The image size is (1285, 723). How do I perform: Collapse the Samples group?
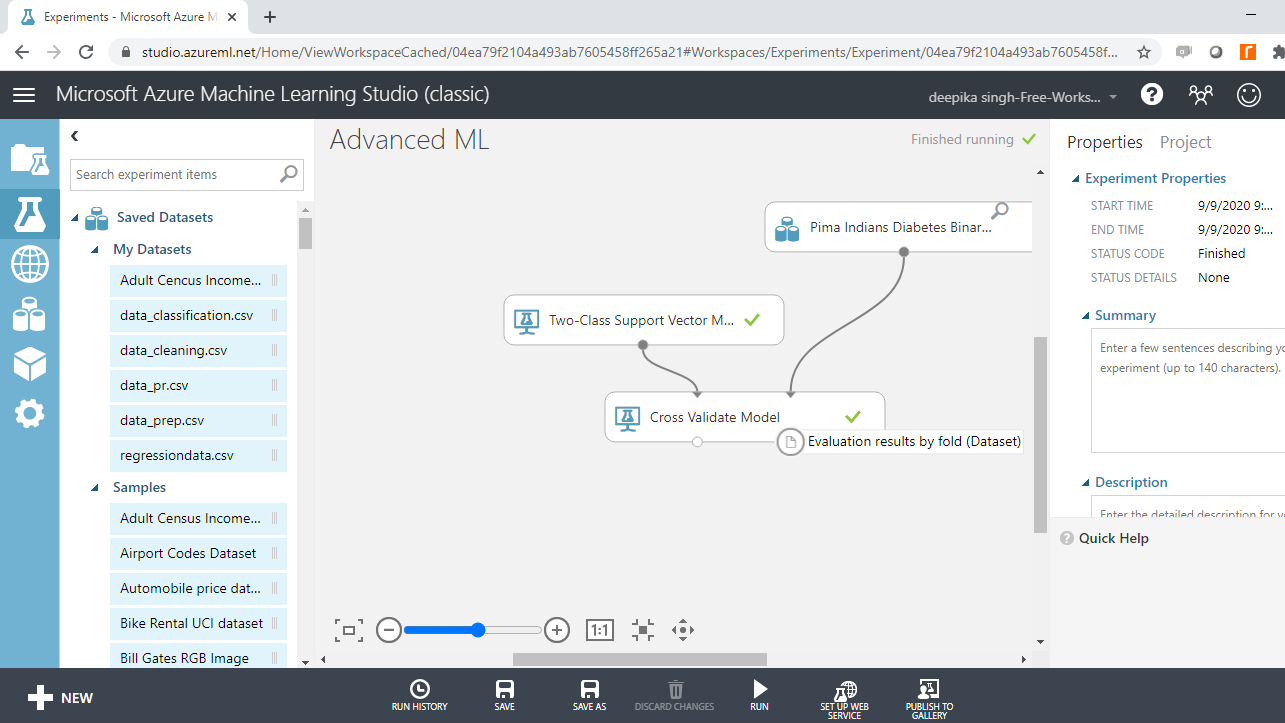95,487
